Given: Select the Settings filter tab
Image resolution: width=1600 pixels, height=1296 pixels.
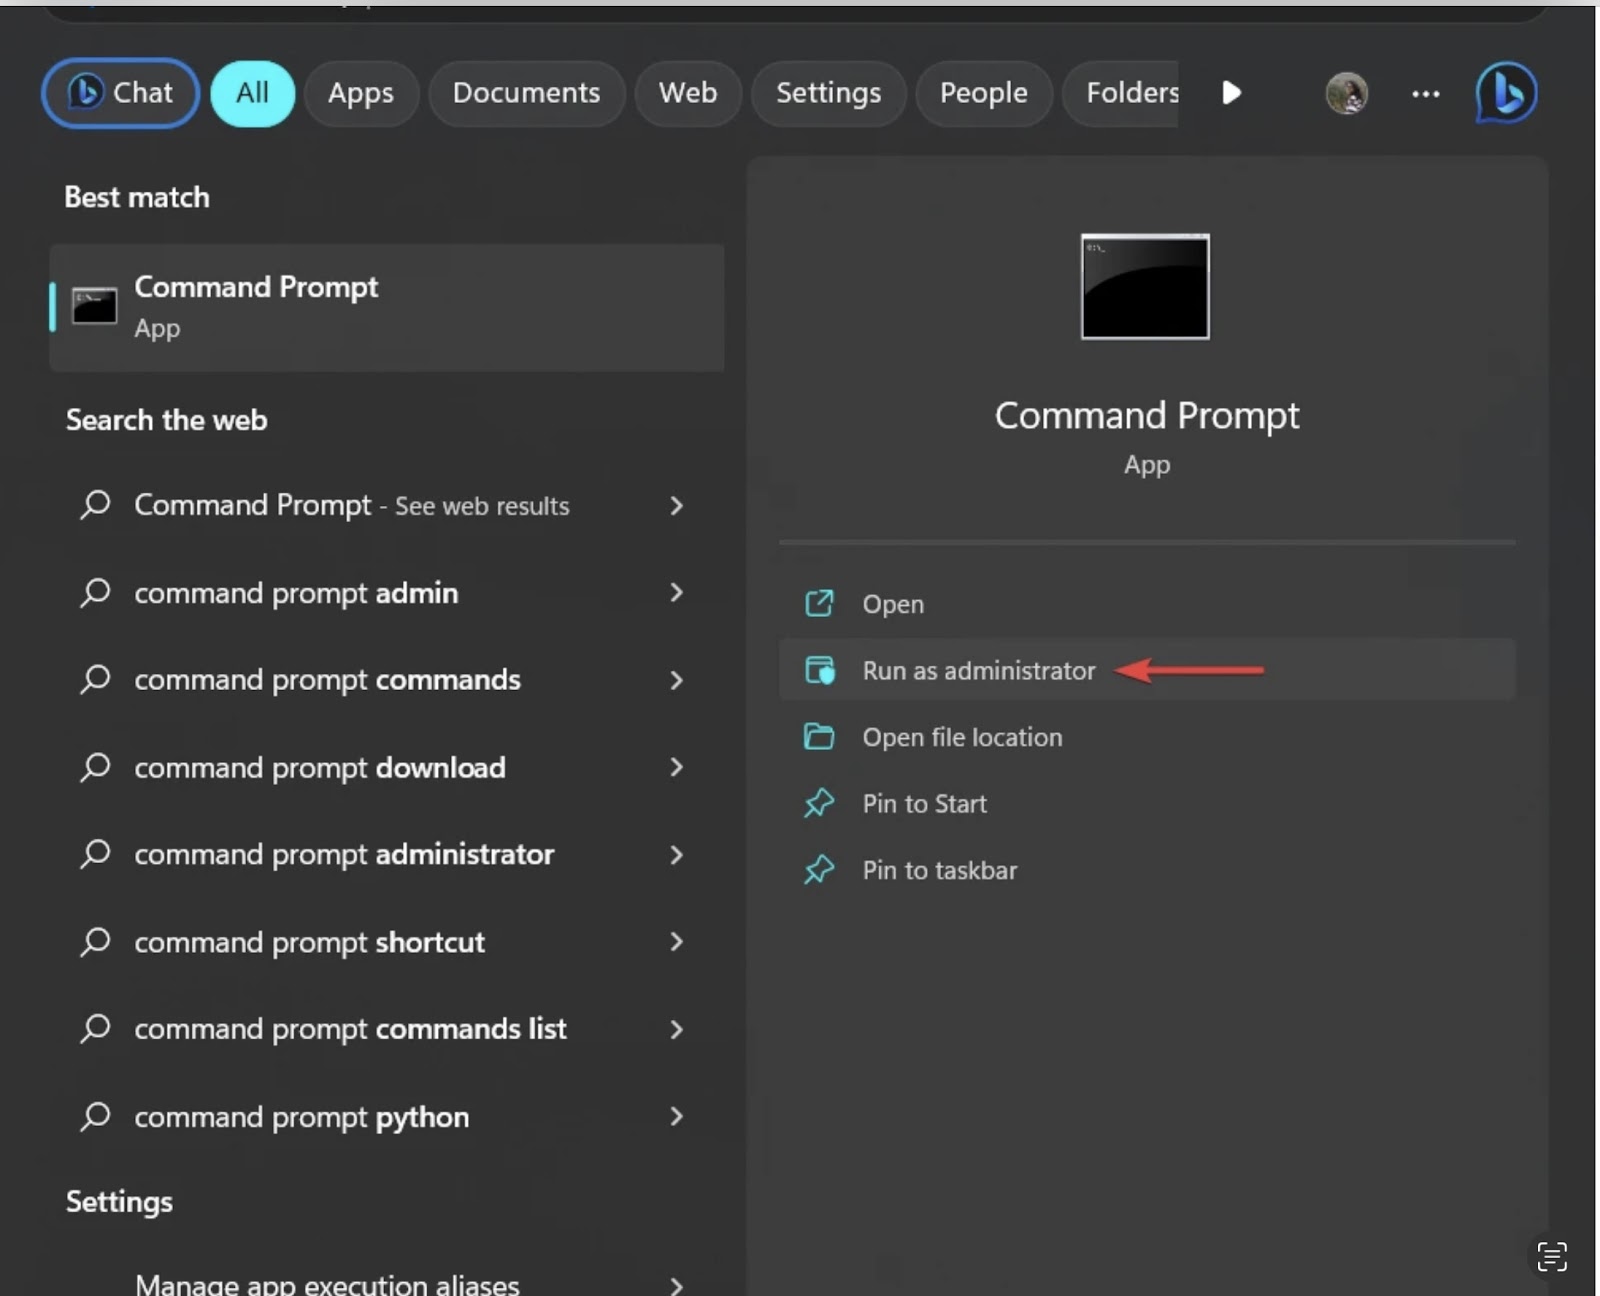Looking at the screenshot, I should coord(829,93).
